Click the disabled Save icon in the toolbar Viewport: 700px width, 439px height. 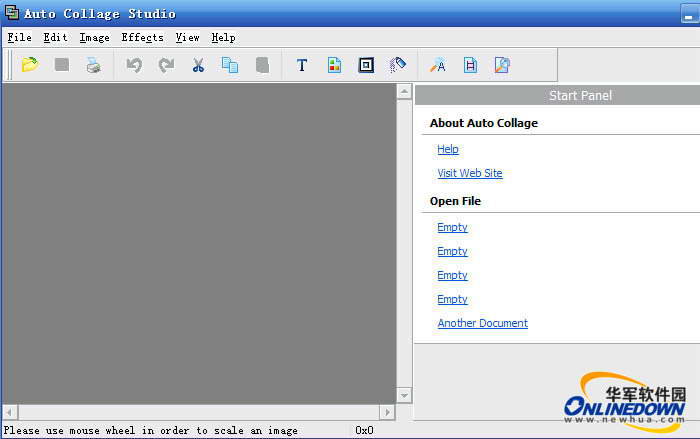[62, 65]
